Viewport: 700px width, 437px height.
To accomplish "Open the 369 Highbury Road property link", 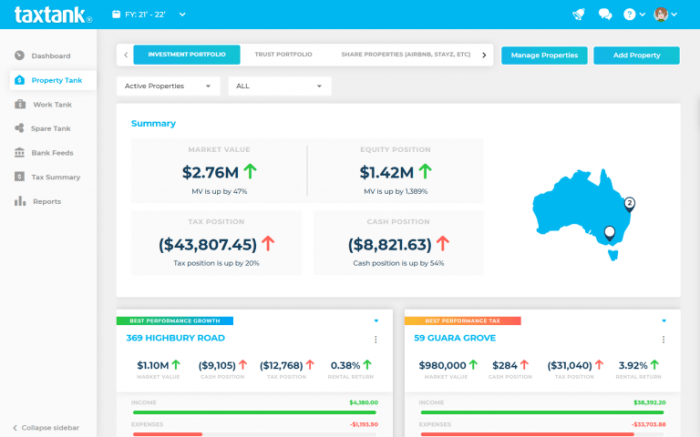I will [x=175, y=338].
